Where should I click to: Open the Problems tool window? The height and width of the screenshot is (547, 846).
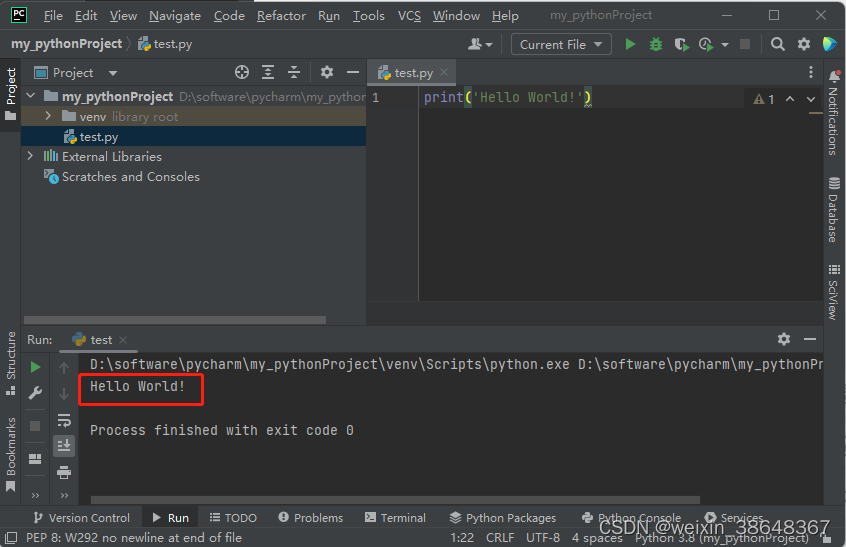(311, 518)
